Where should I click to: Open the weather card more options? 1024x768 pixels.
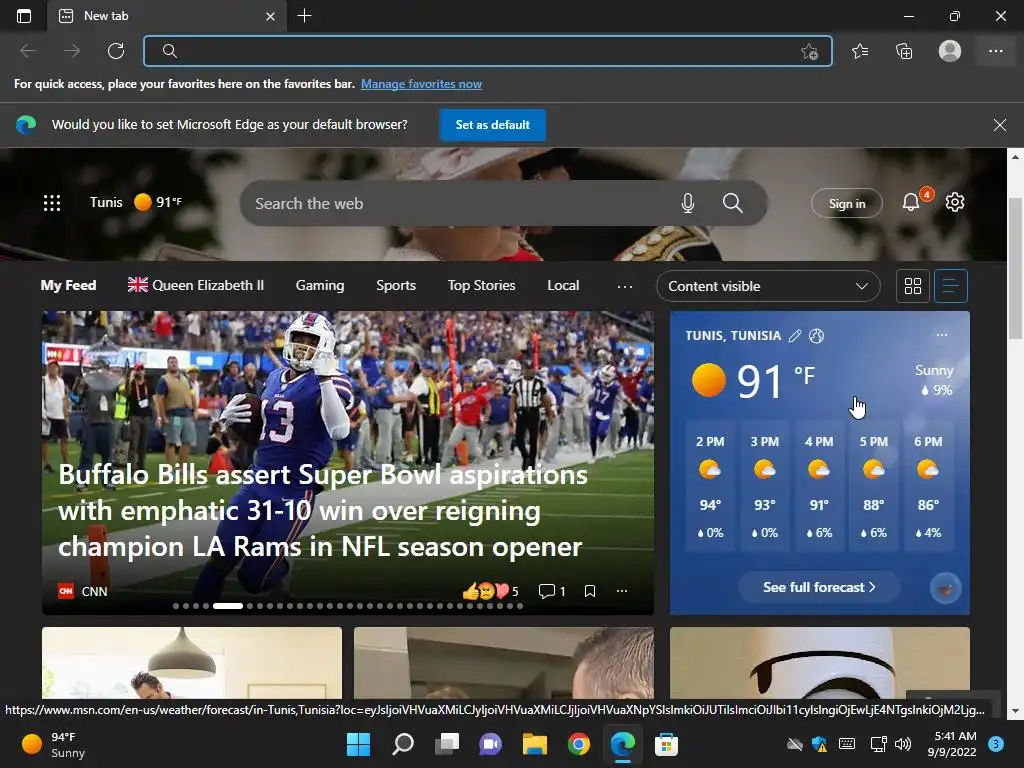(x=942, y=335)
